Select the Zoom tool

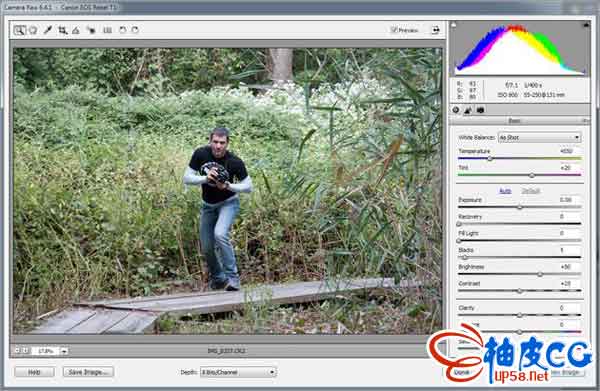tap(20, 30)
